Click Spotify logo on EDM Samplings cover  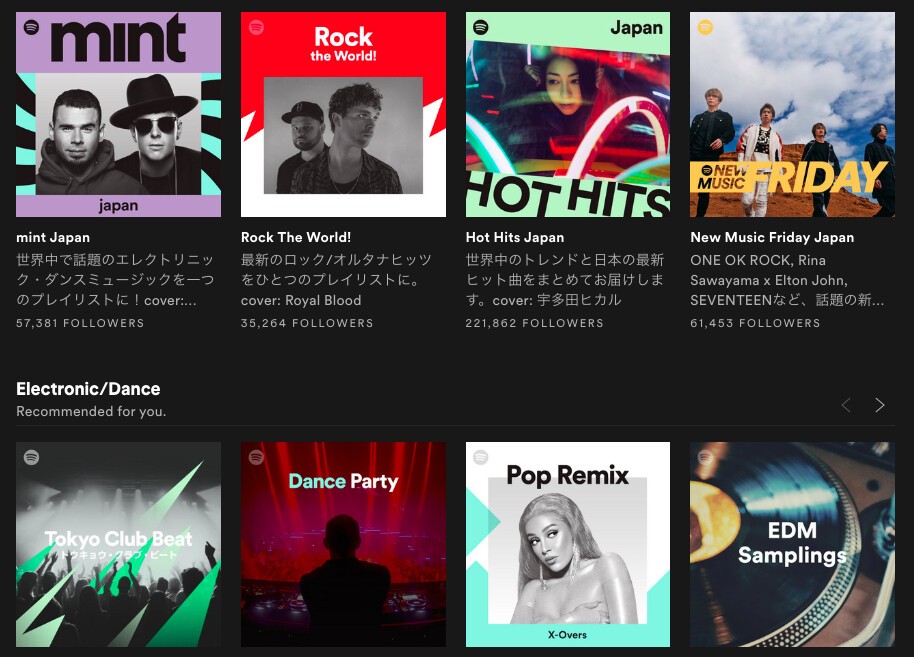[x=705, y=458]
